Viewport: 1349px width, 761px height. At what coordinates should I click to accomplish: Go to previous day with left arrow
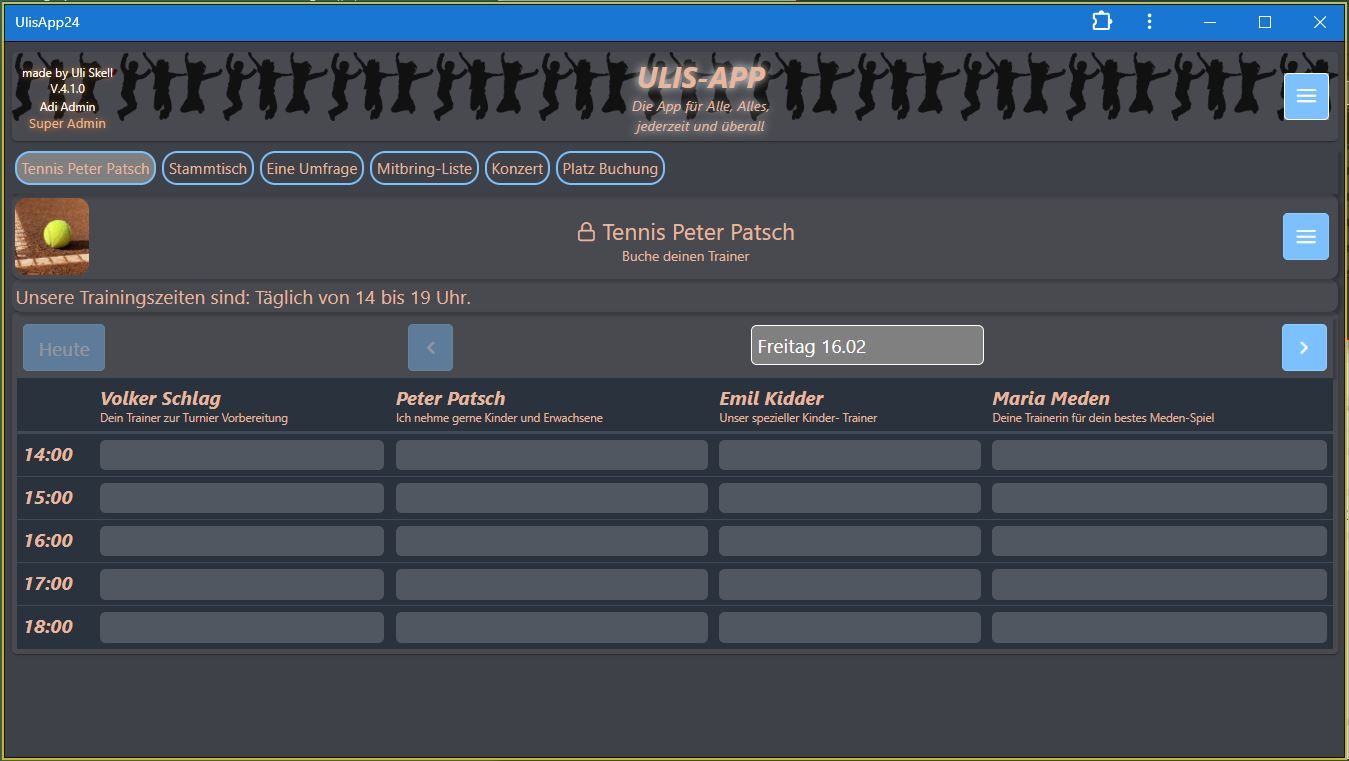point(430,347)
